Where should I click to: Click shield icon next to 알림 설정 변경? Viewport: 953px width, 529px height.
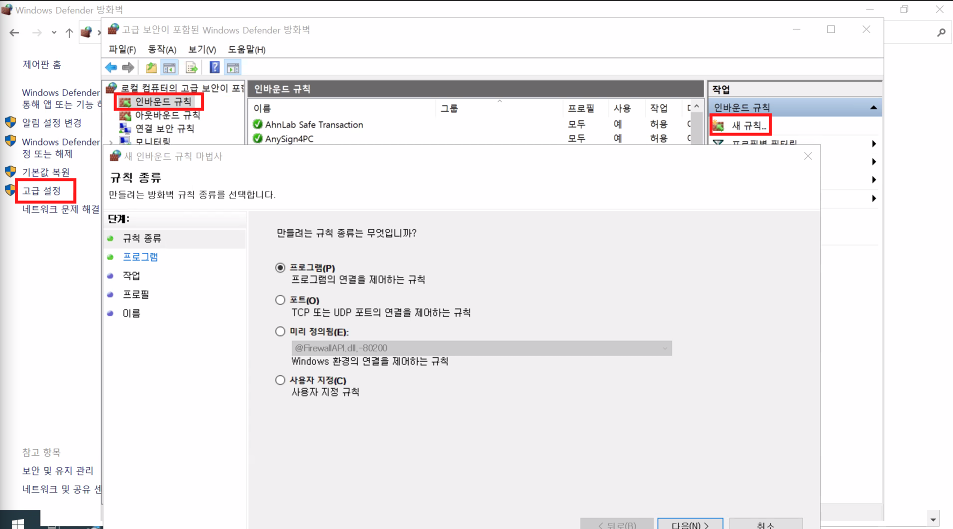click(10, 122)
